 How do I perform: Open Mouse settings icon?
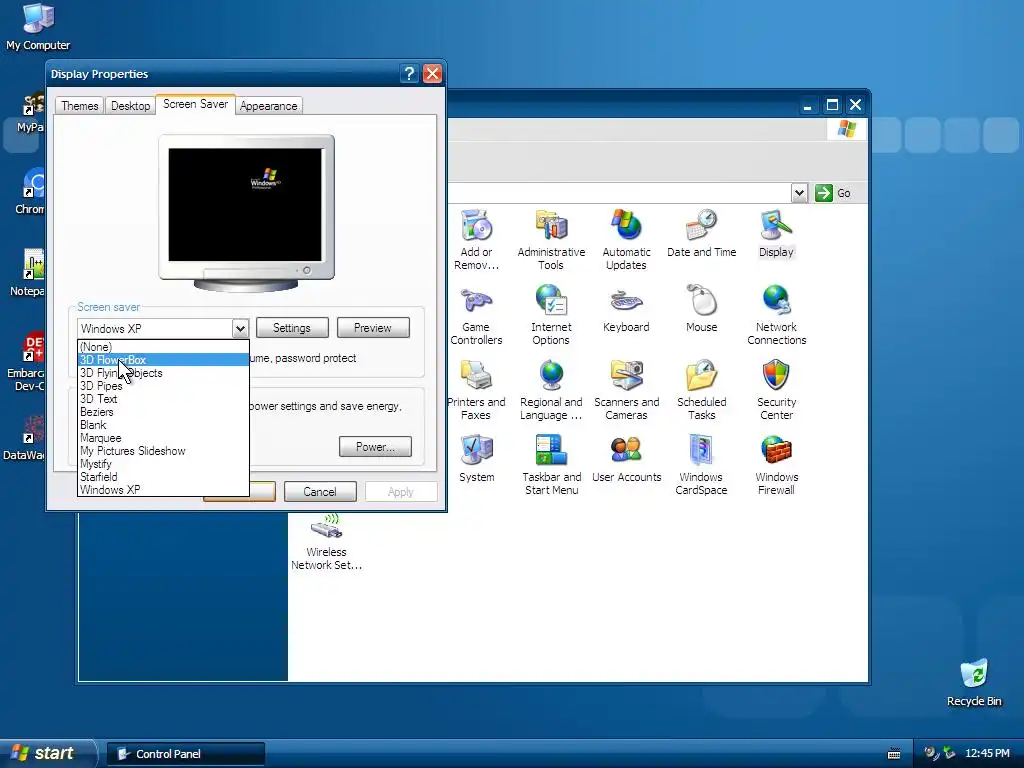coord(701,308)
